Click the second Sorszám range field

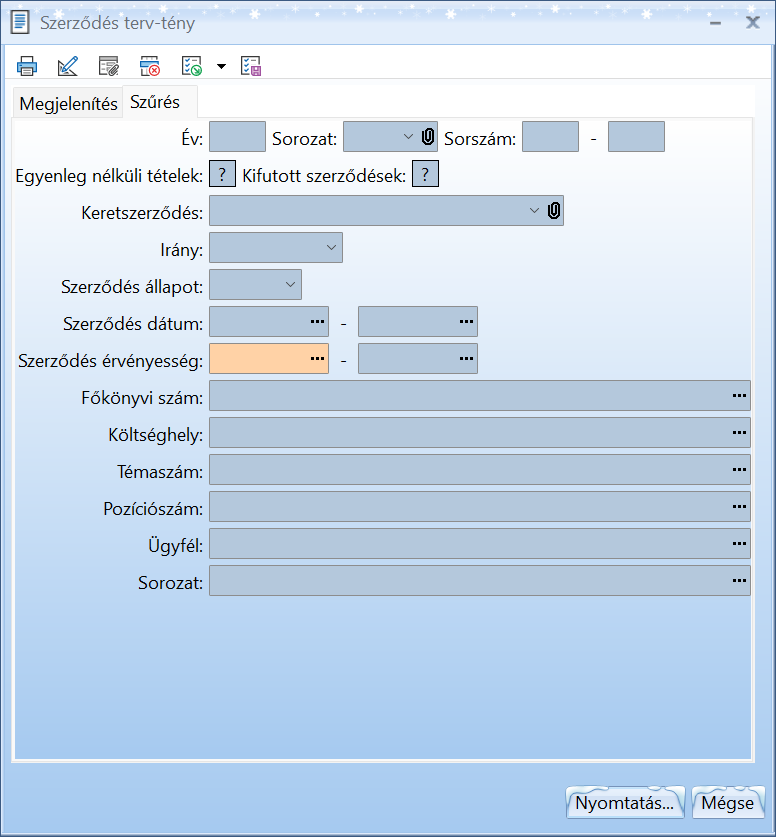(636, 137)
